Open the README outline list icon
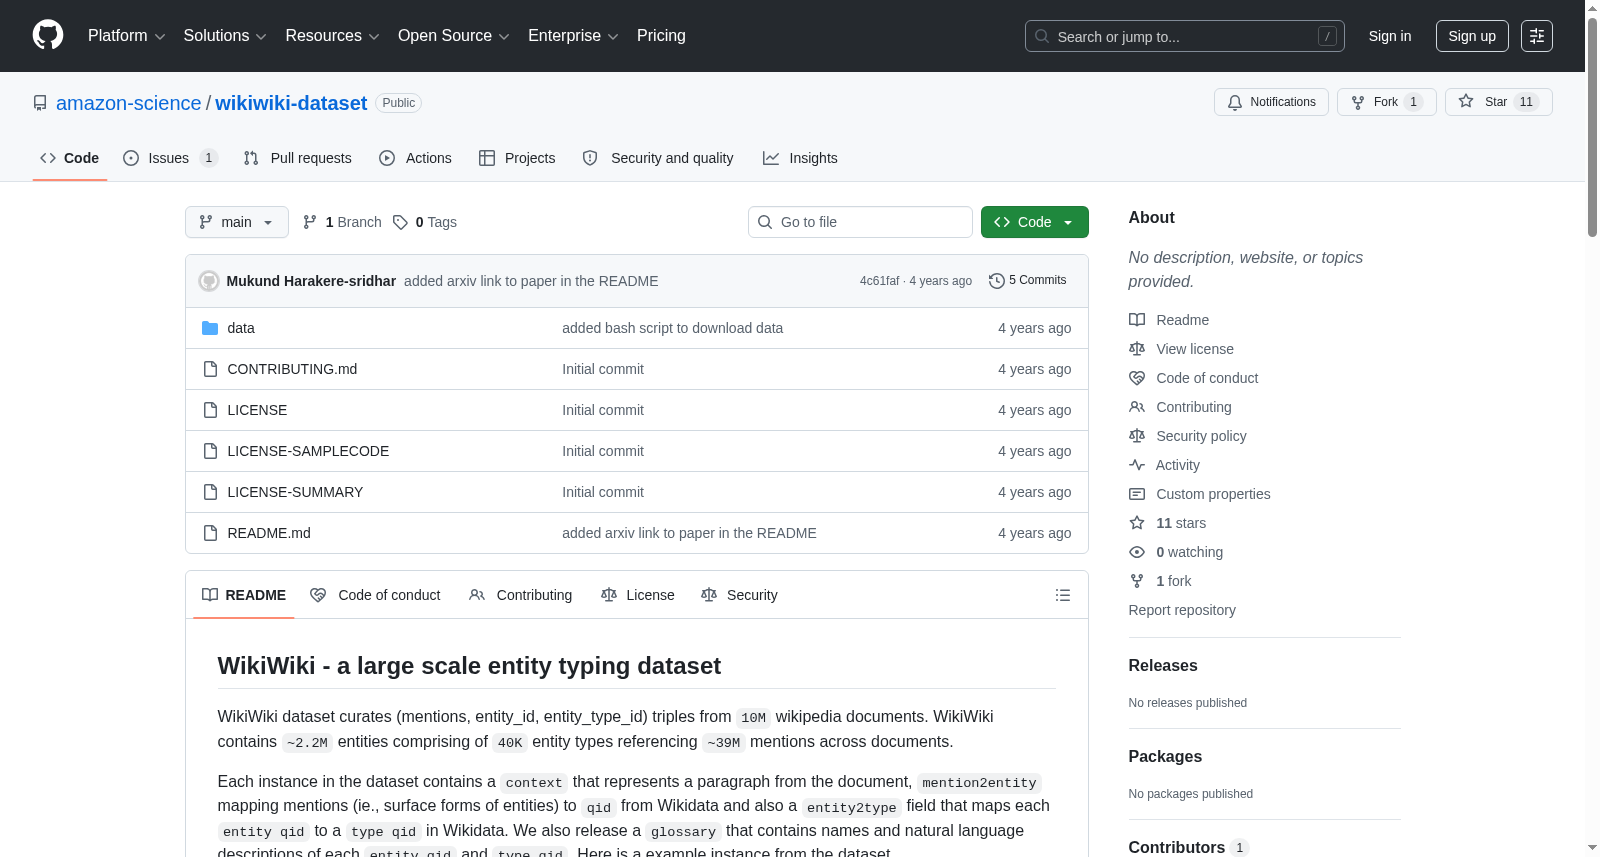The height and width of the screenshot is (857, 1600). (x=1063, y=595)
